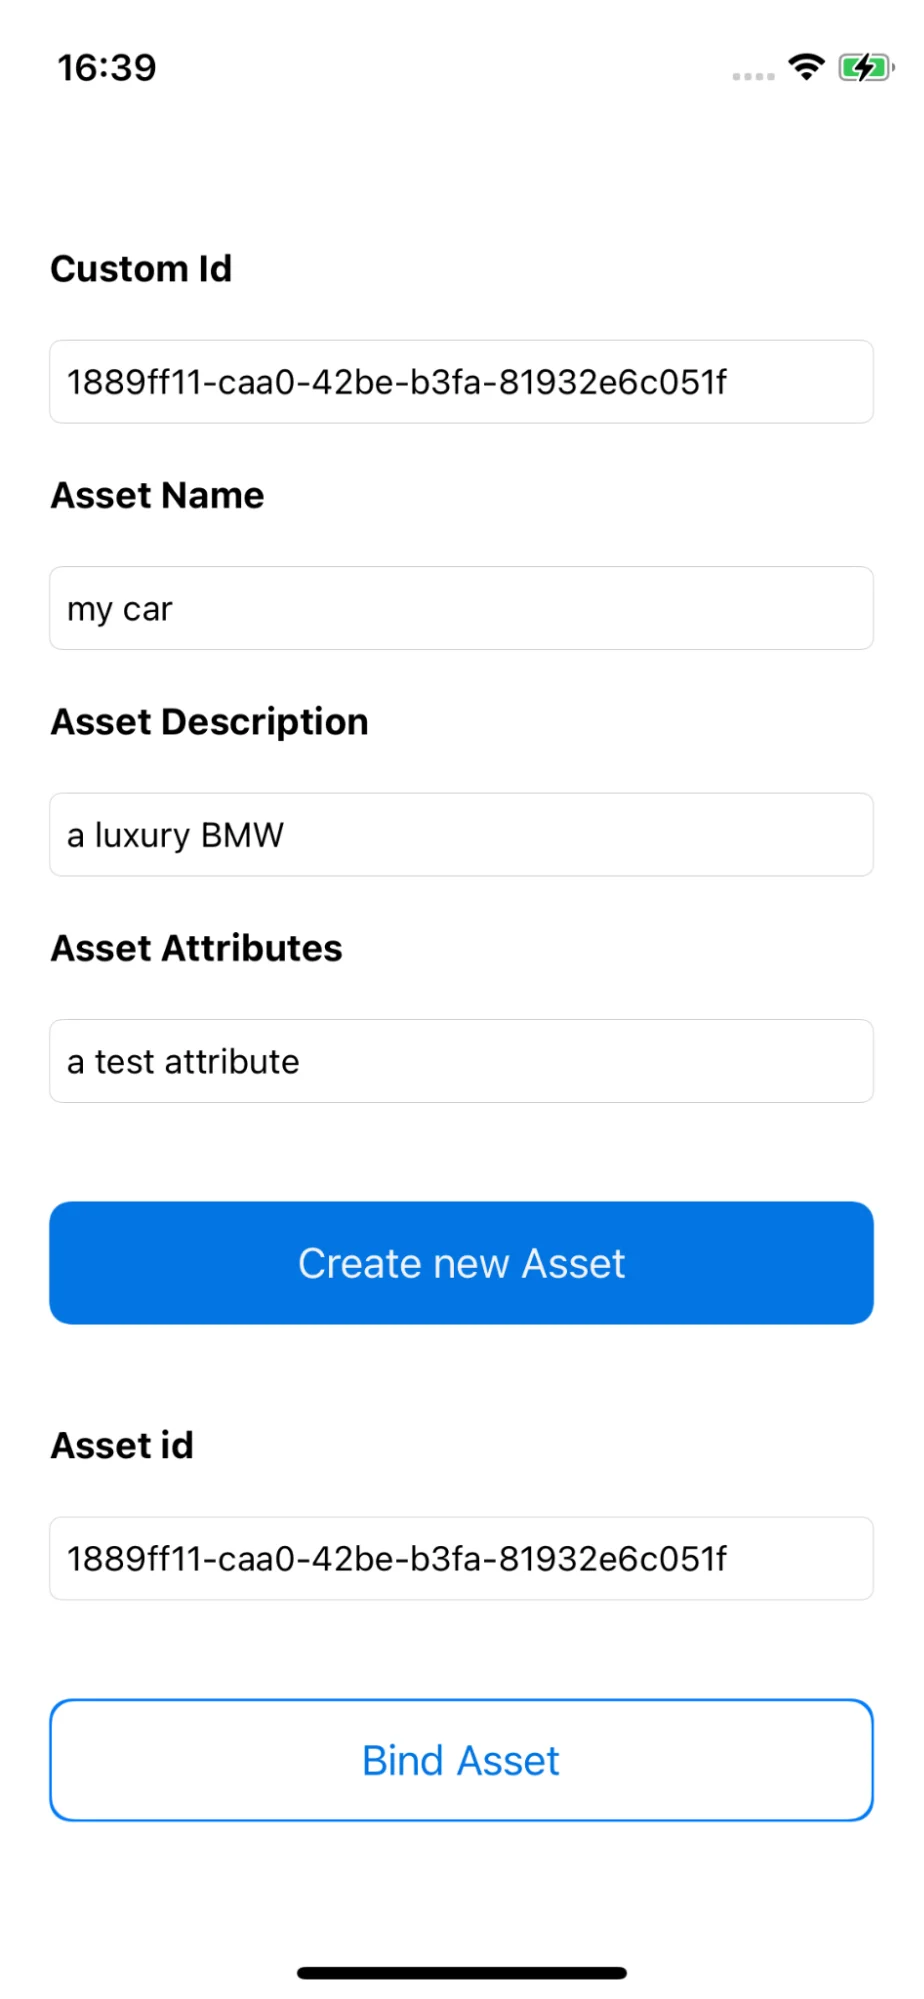Place cursor on the word attribute
The image size is (924, 1999).
(x=232, y=1061)
